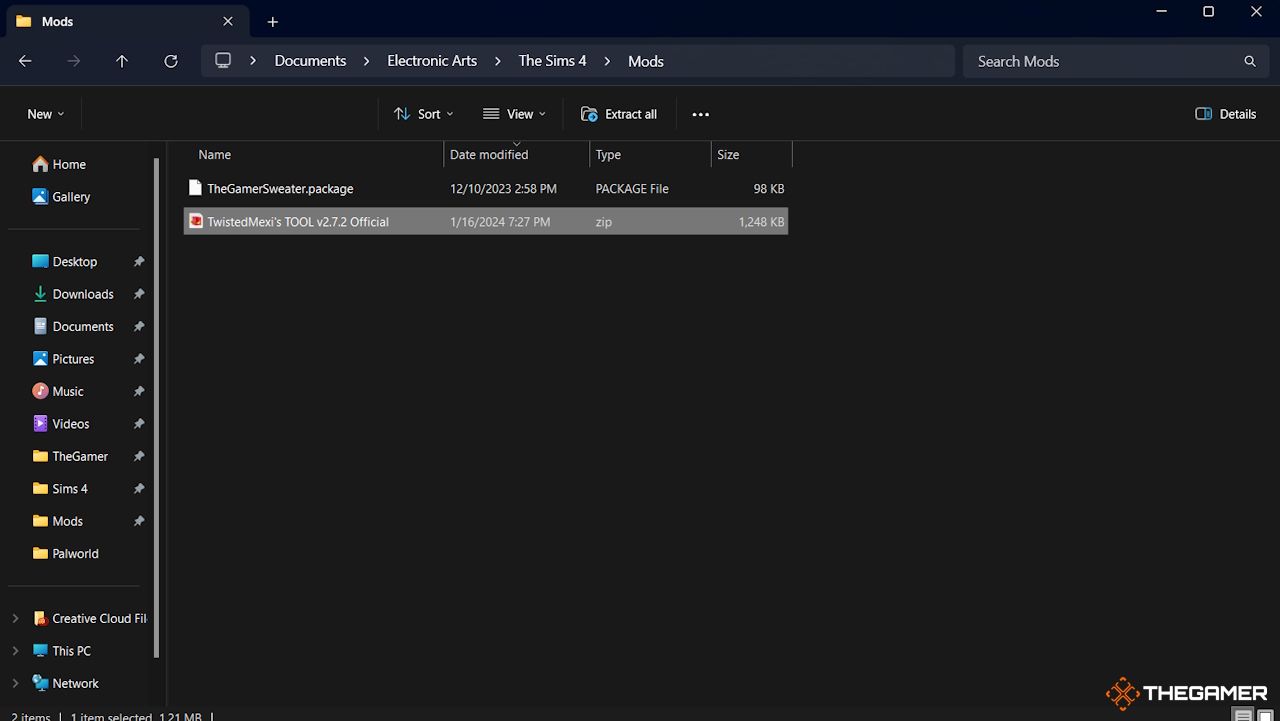The image size is (1280, 721).
Task: Switch to large thumbnails view icon
Action: tap(1265, 715)
